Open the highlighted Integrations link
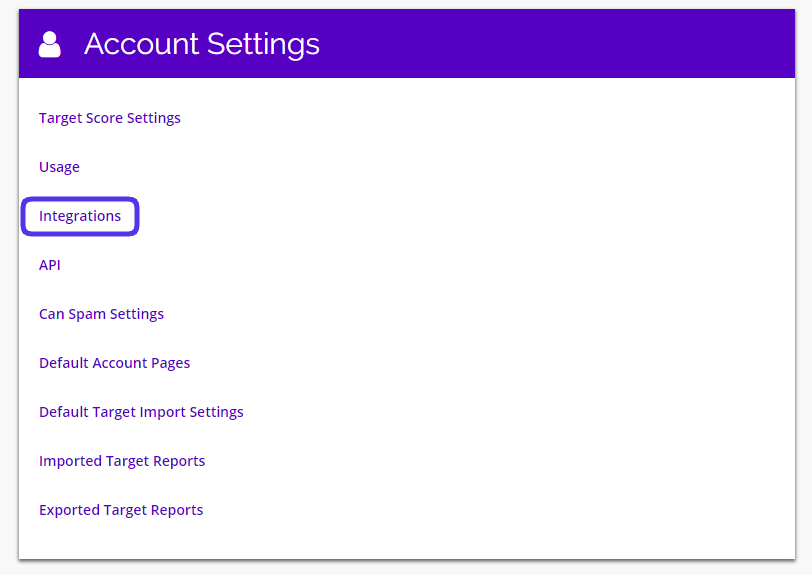This screenshot has height=575, width=812. [x=80, y=216]
